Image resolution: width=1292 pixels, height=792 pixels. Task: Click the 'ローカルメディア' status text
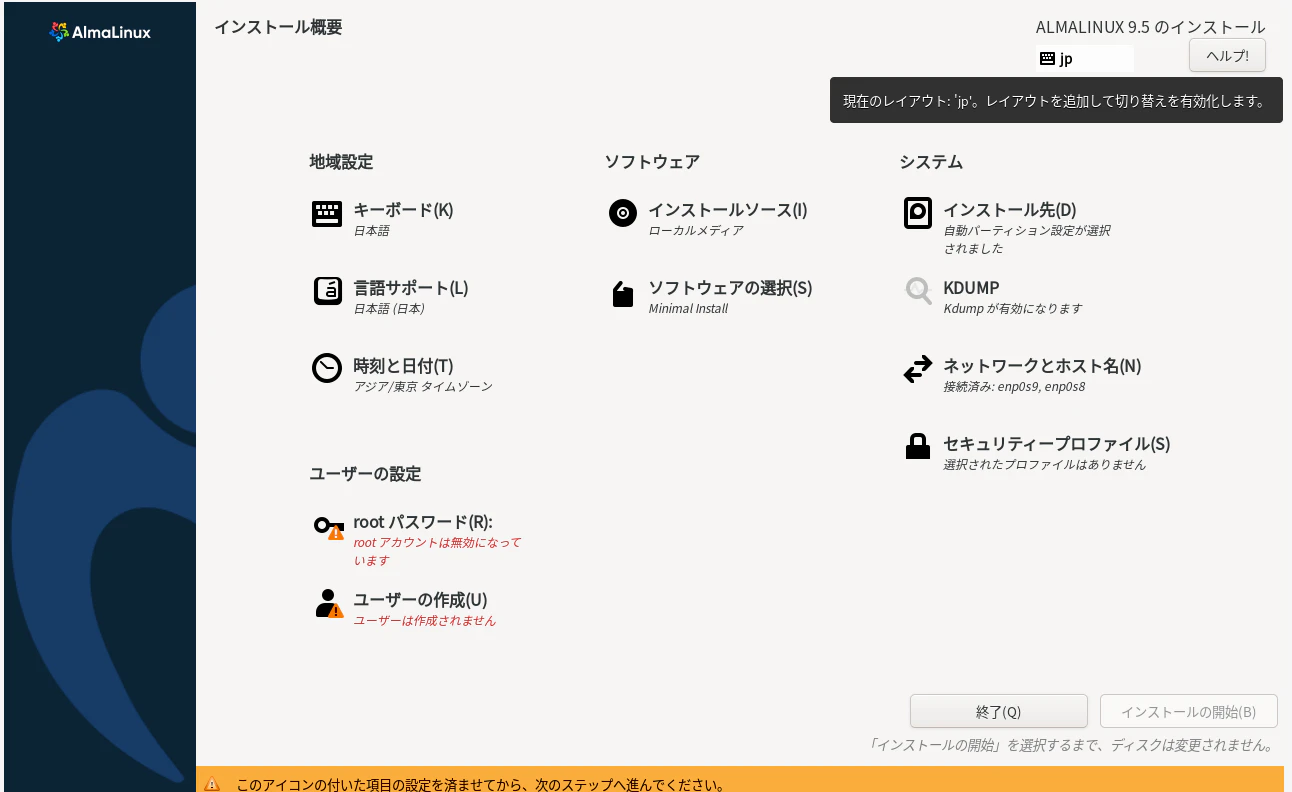[x=696, y=230]
